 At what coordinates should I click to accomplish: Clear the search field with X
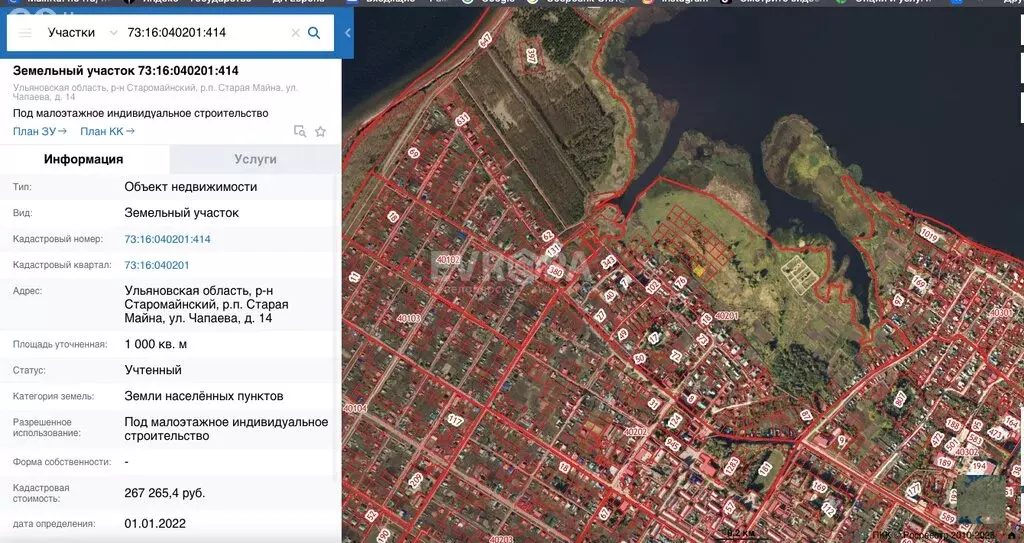click(x=295, y=33)
